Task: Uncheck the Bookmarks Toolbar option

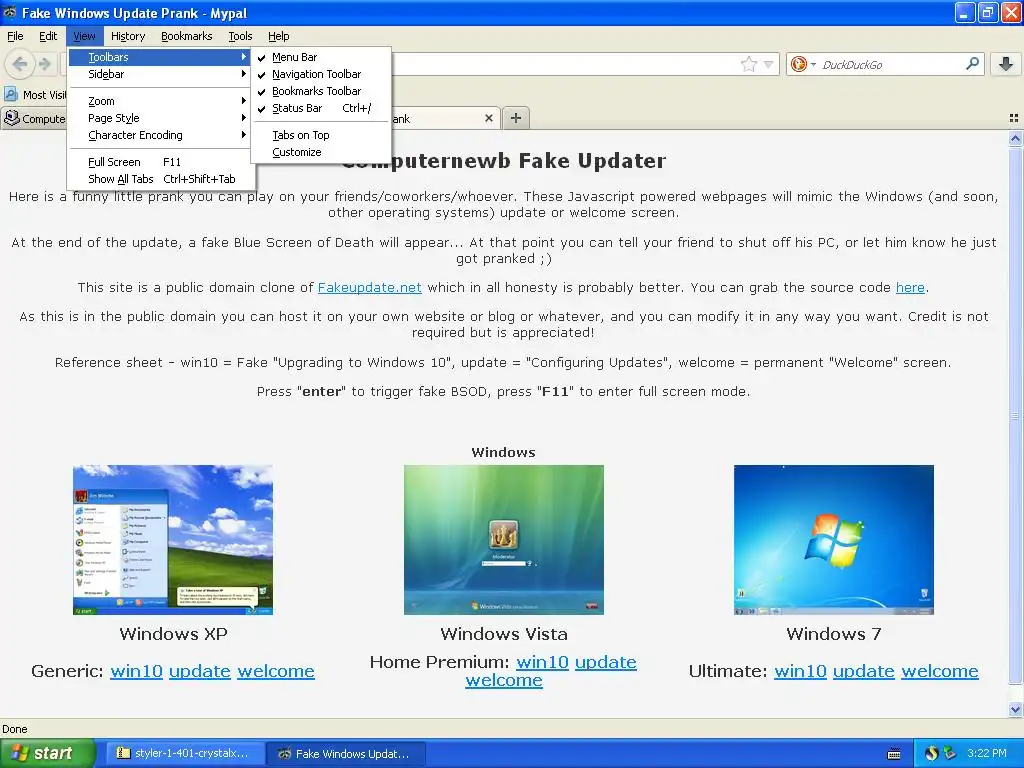Action: pos(321,91)
